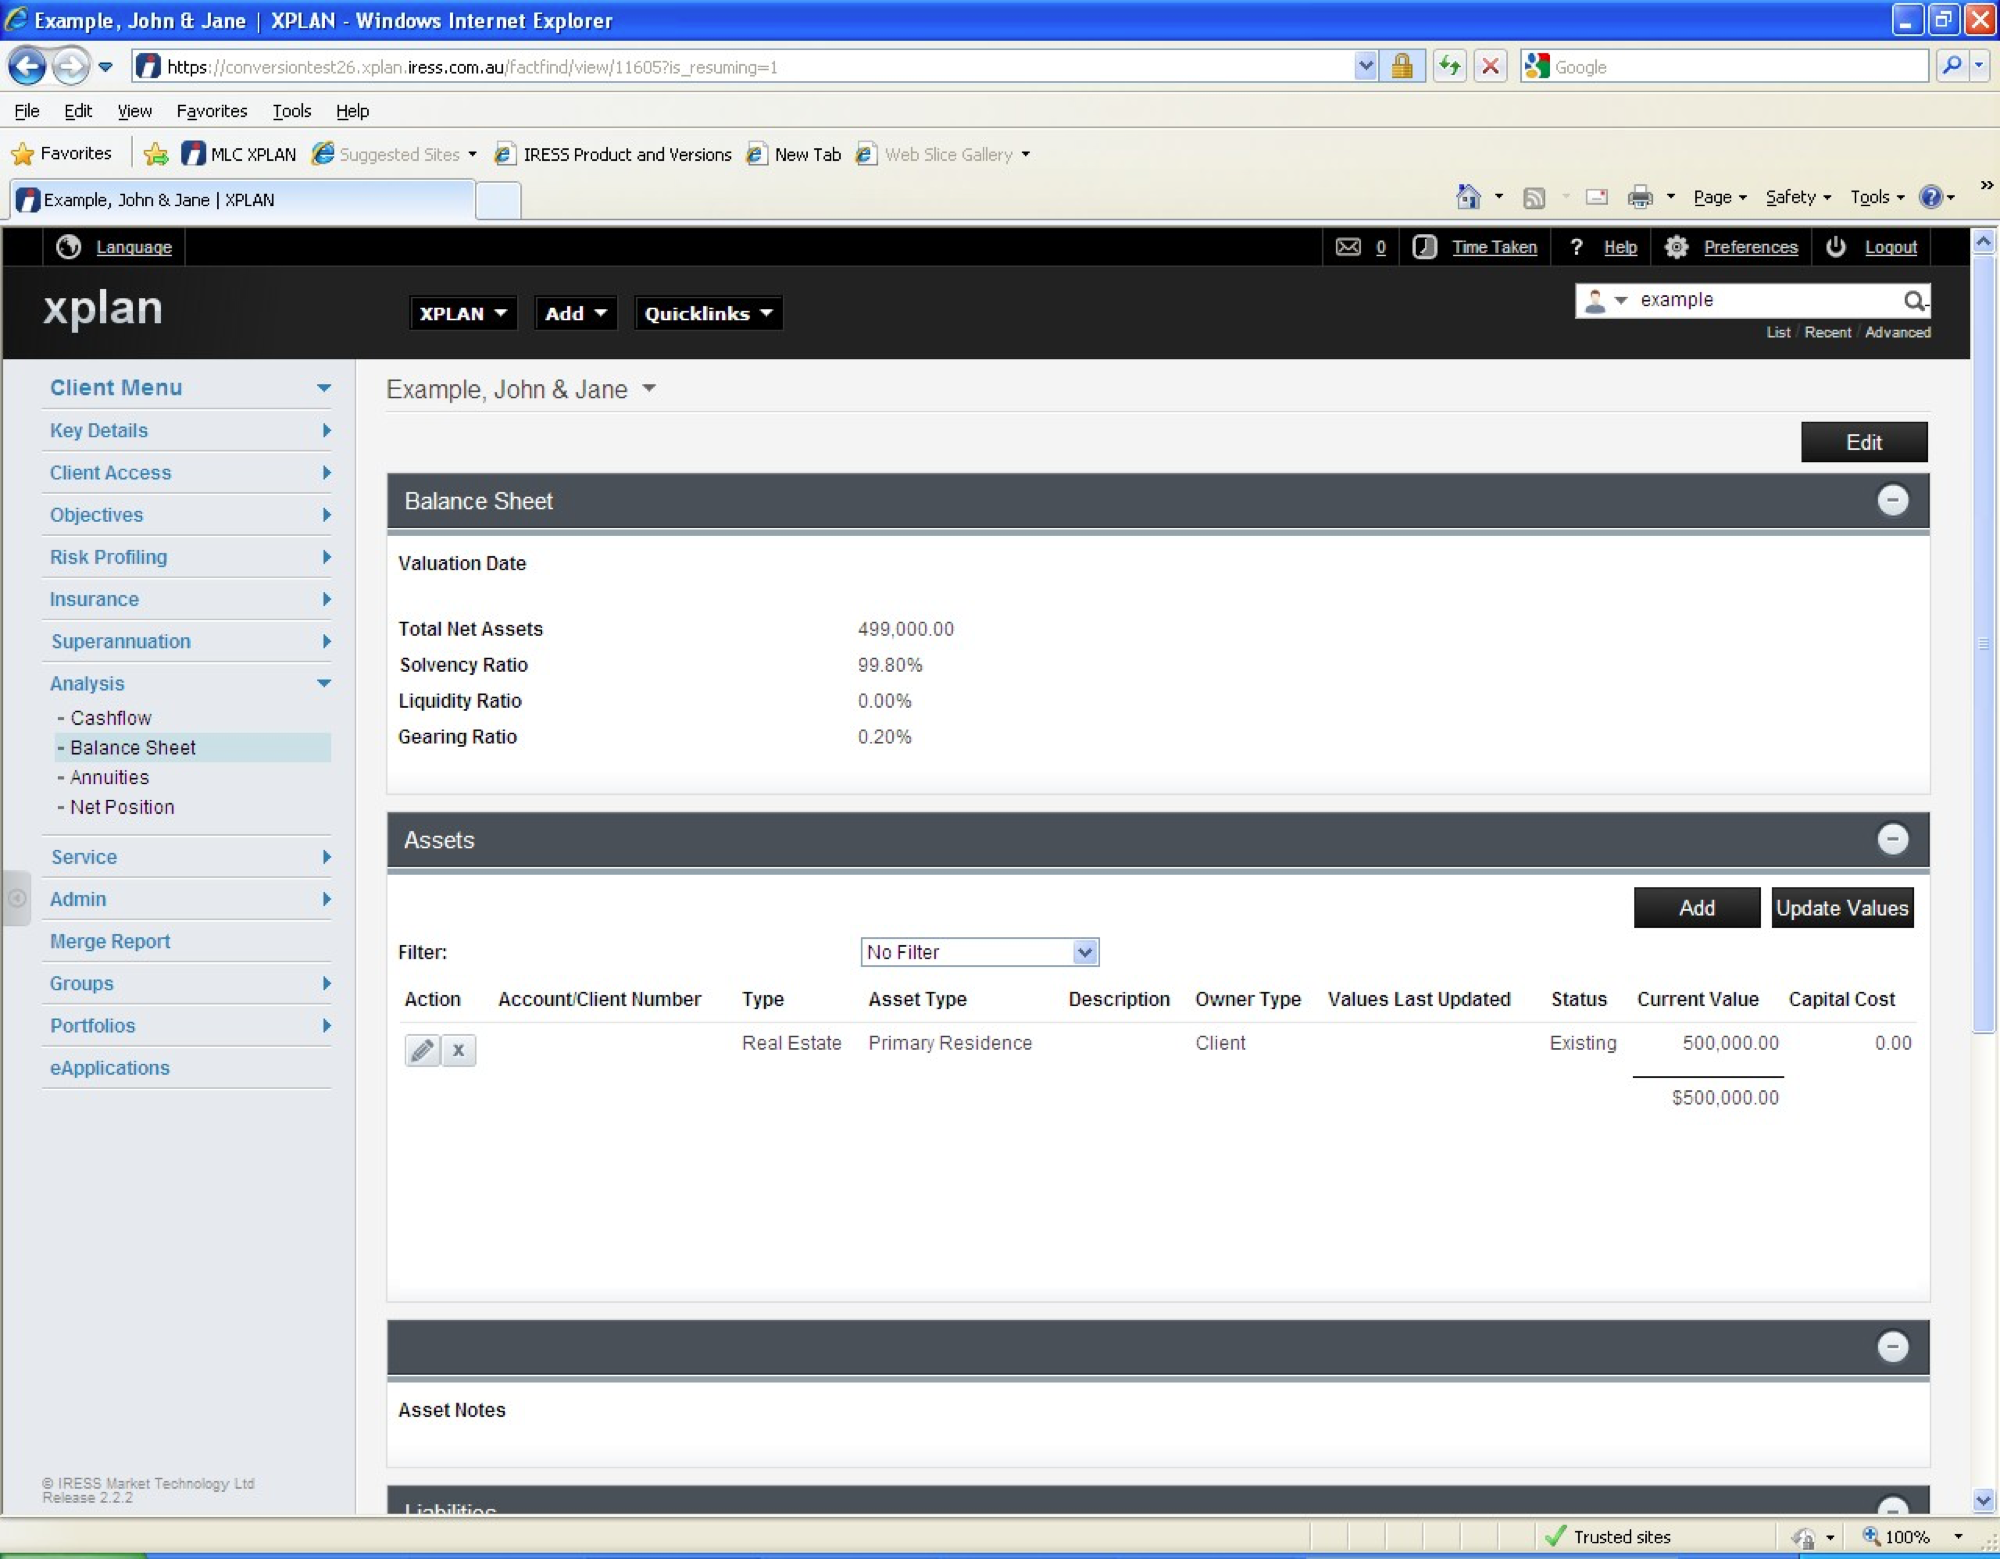Click the Print icon in IE toolbar
The width and height of the screenshot is (2000, 1559).
tap(1640, 197)
